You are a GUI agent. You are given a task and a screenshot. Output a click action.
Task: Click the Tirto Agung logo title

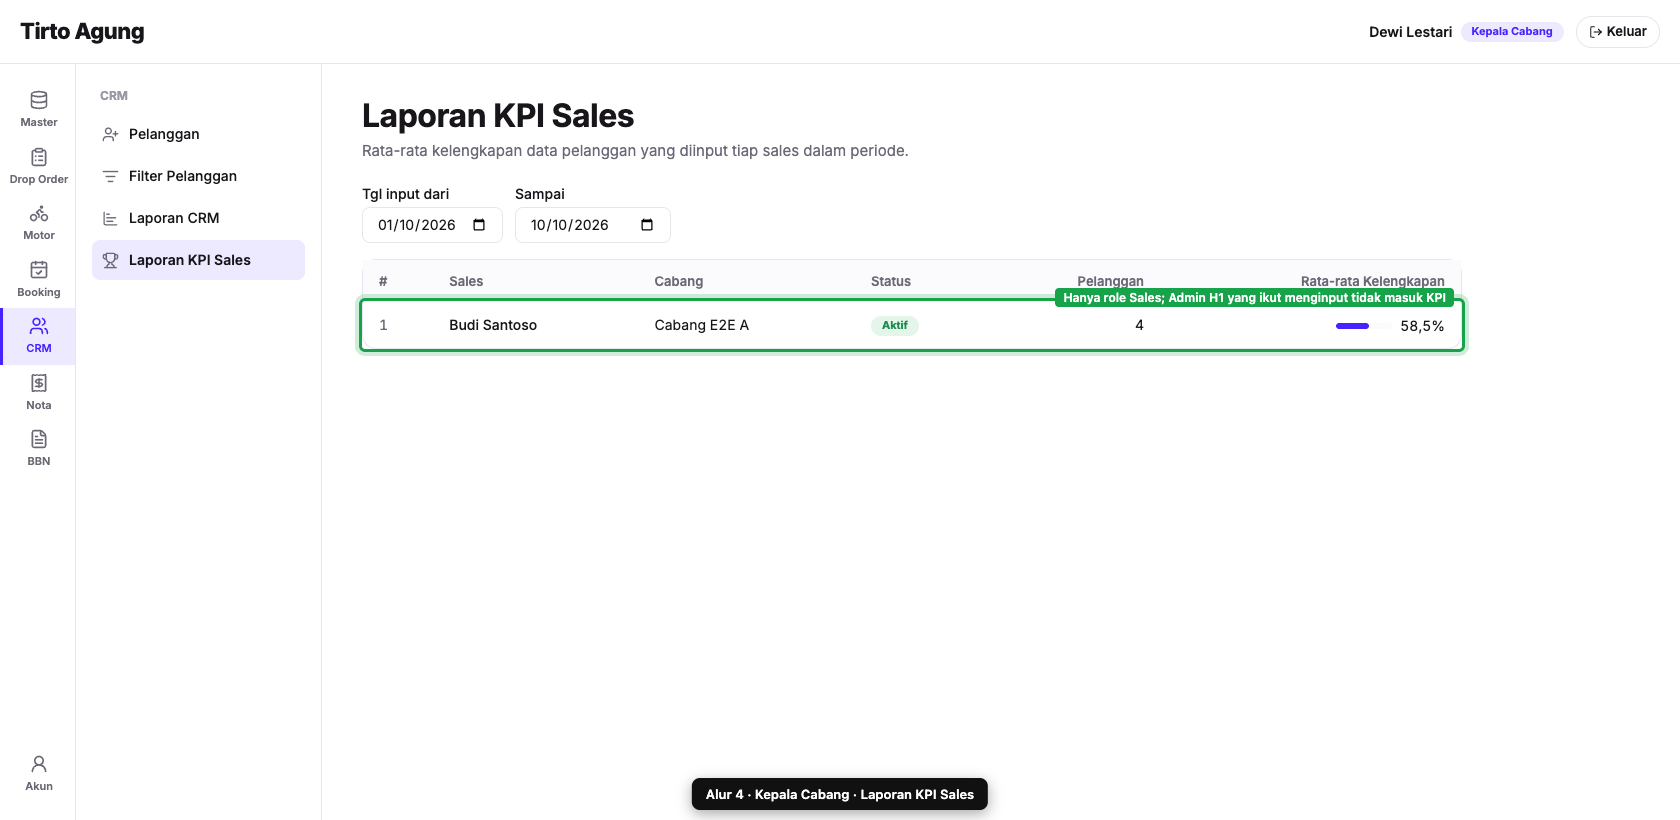[82, 32]
